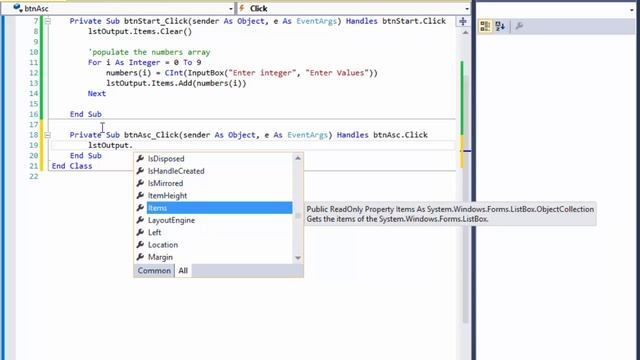Click the IntelliSense list scroll down arrow
The image size is (640, 360).
coord(298,258)
